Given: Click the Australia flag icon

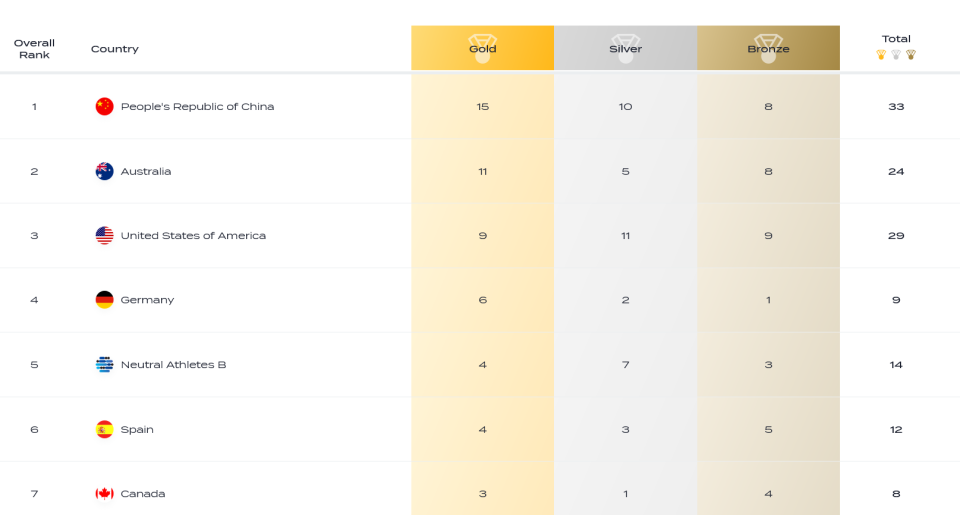Looking at the screenshot, I should 105,171.
